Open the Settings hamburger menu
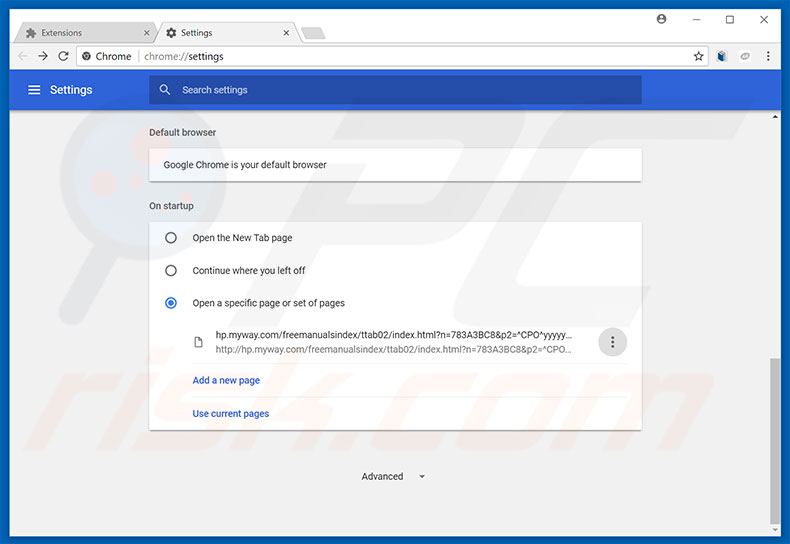 pyautogui.click(x=34, y=90)
